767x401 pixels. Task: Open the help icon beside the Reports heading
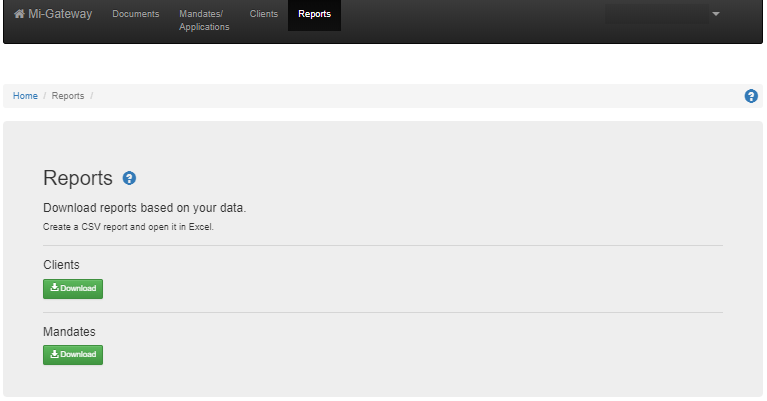tap(129, 178)
